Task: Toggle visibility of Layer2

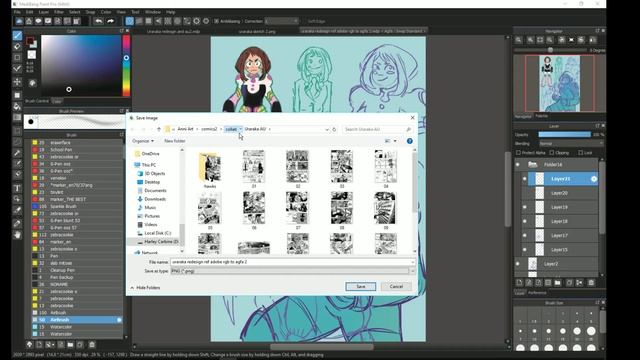Action: [518, 264]
